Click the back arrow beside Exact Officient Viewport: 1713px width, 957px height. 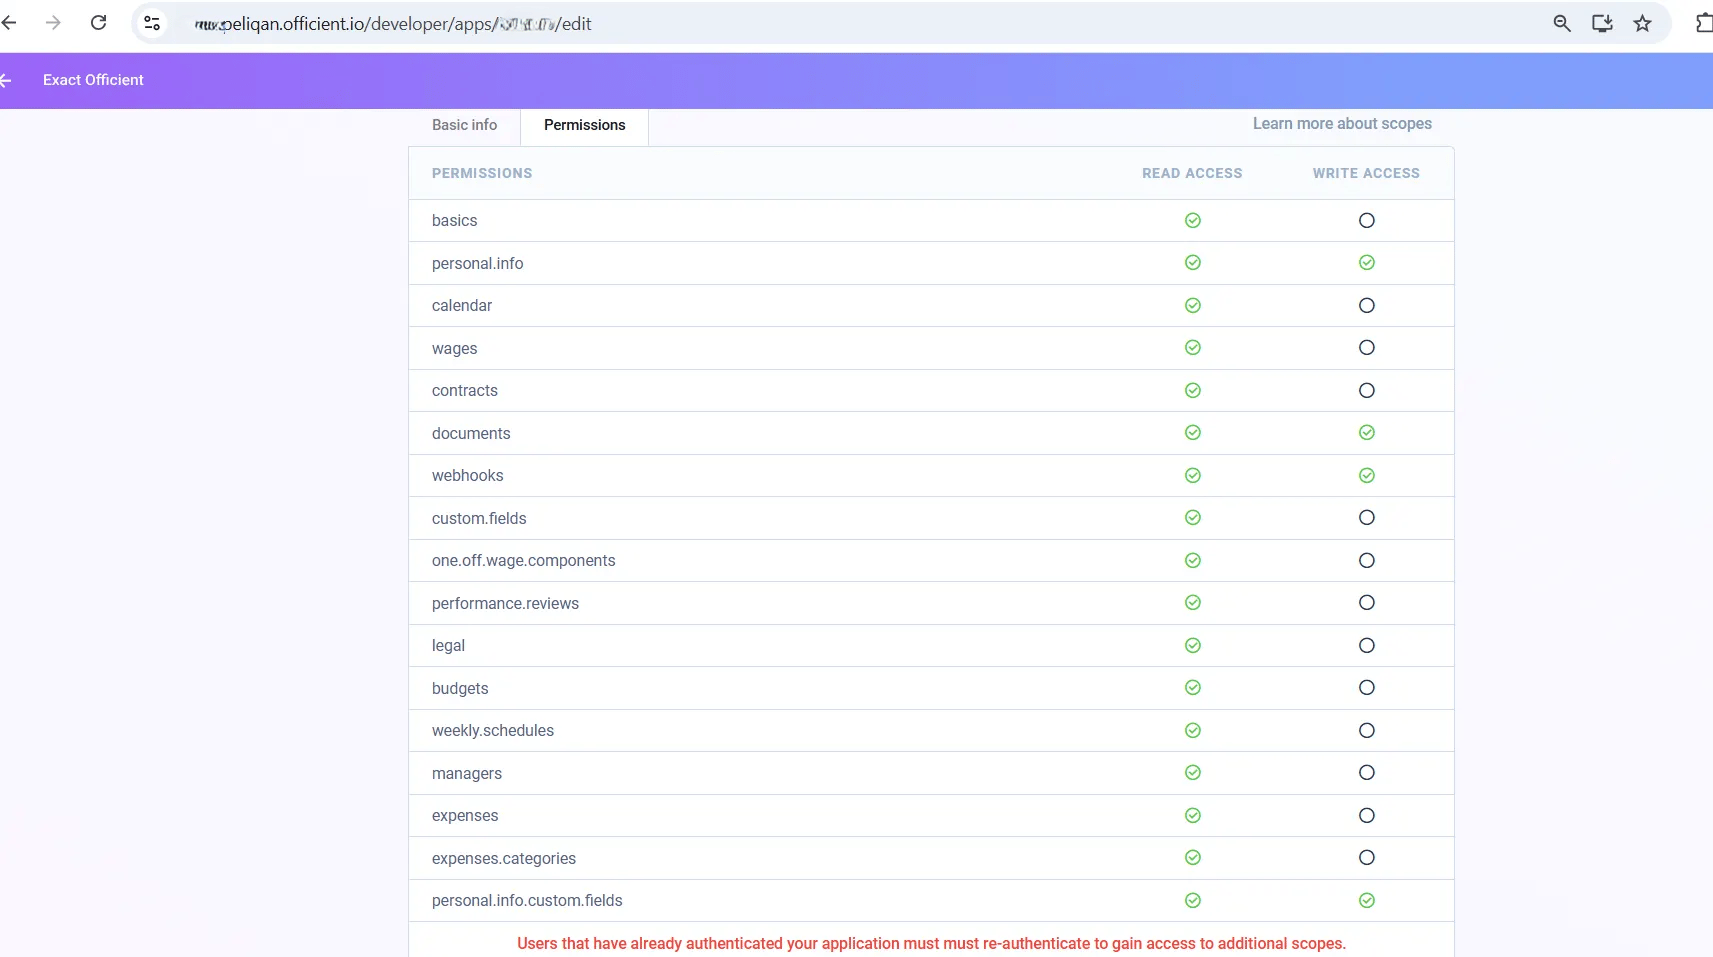pyautogui.click(x=6, y=80)
